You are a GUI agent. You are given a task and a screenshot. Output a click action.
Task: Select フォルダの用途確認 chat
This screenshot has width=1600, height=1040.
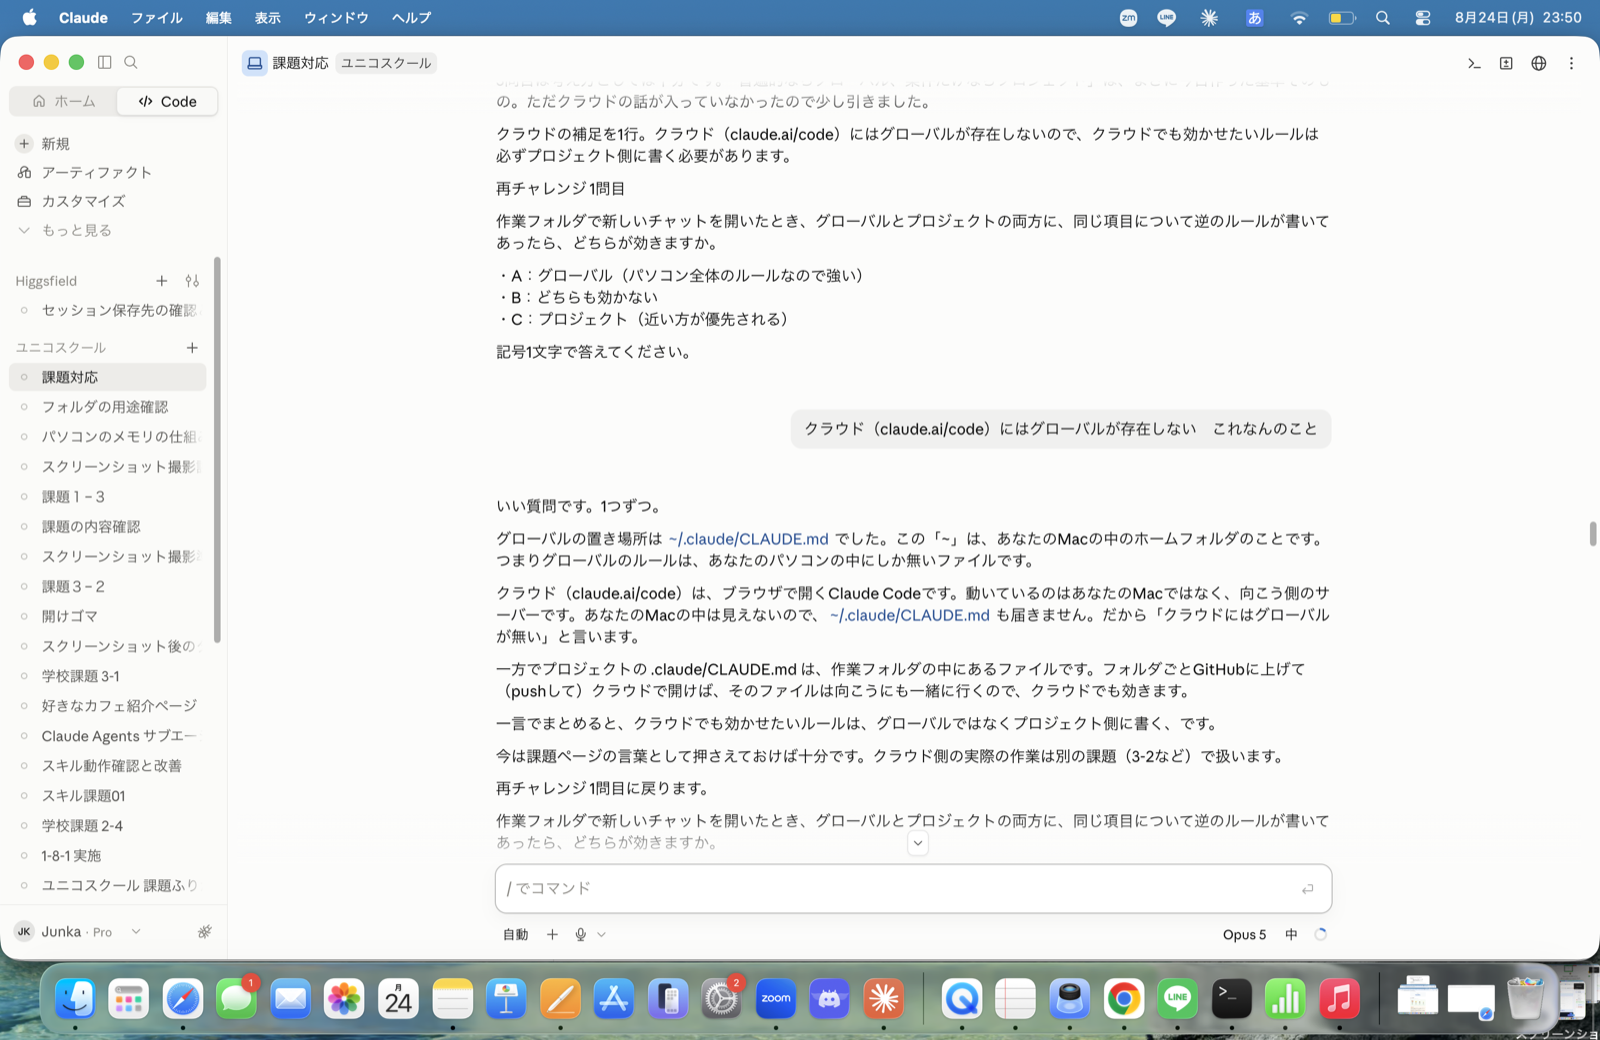(x=108, y=407)
